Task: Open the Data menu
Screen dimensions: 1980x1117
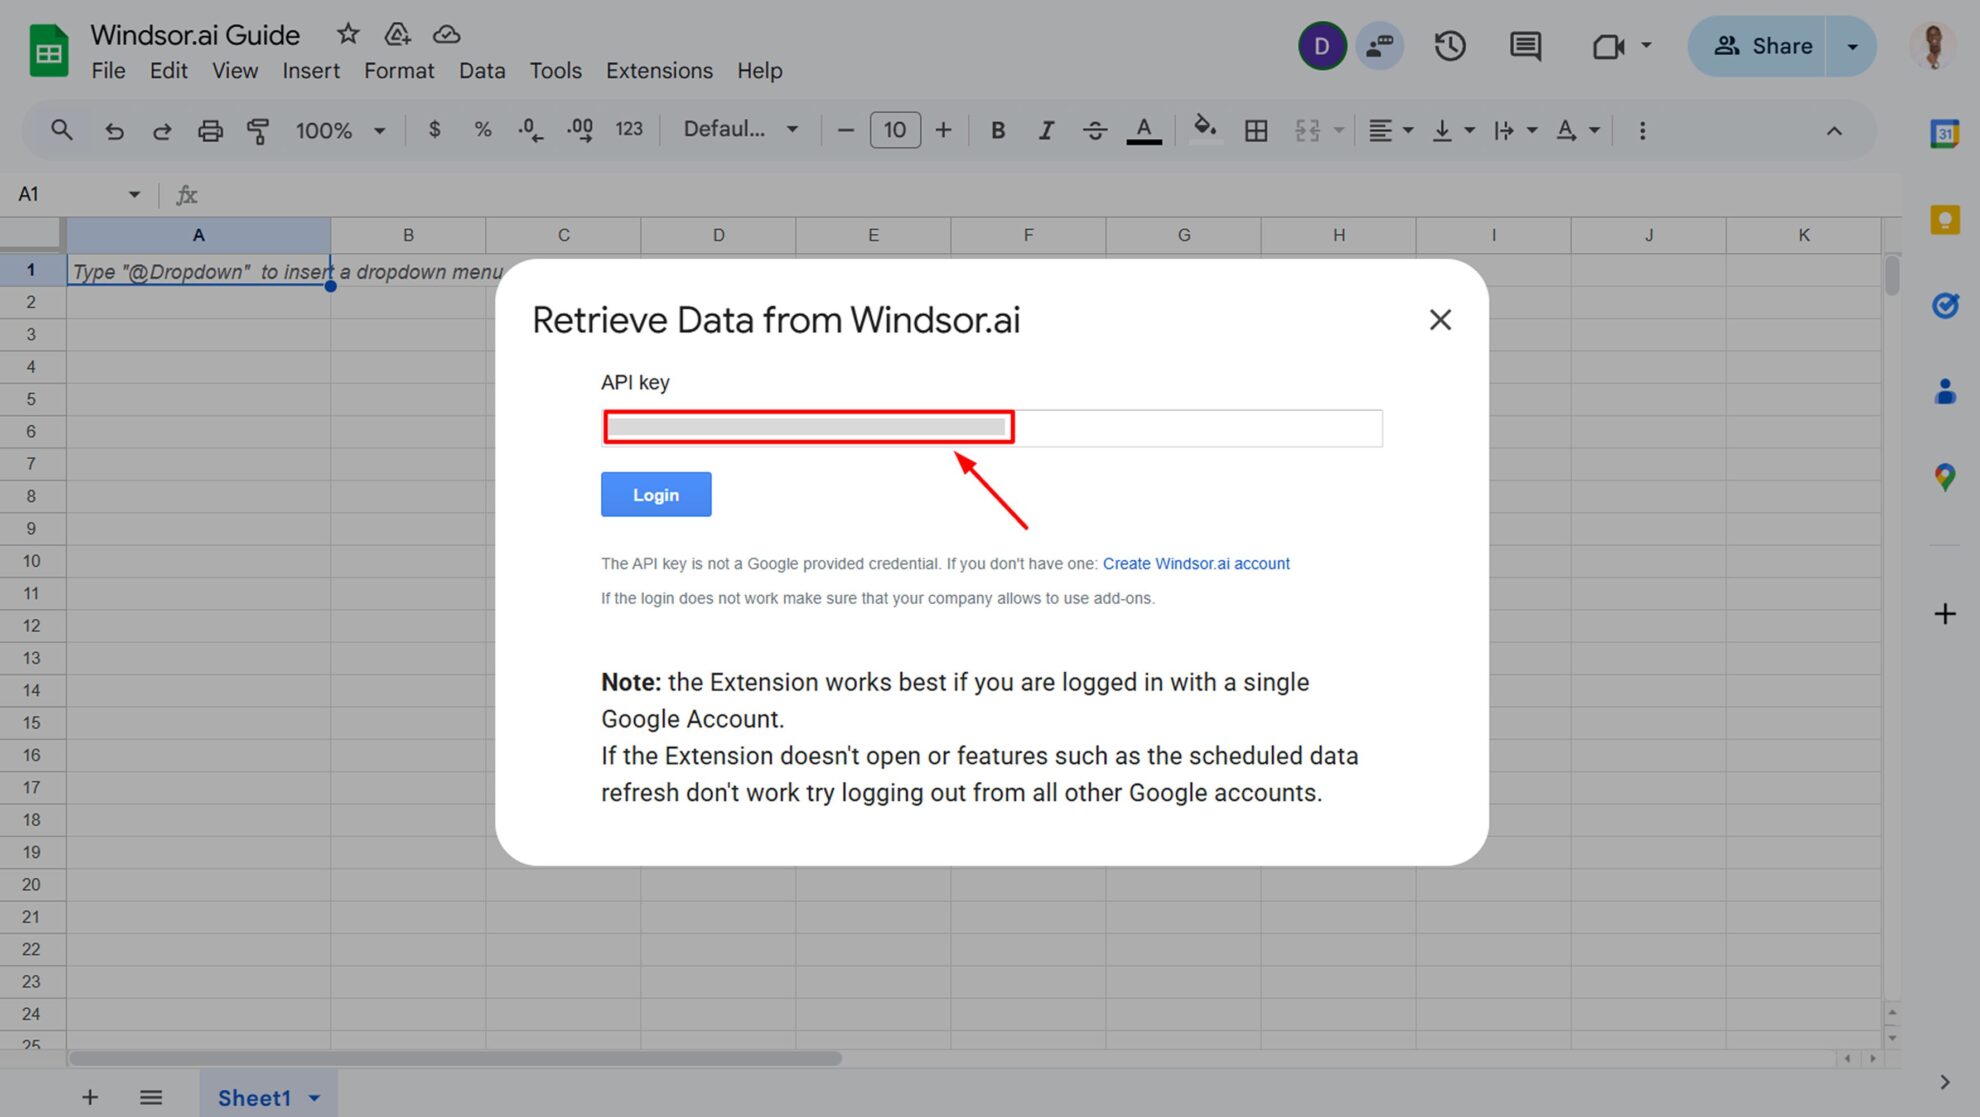Action: (482, 71)
